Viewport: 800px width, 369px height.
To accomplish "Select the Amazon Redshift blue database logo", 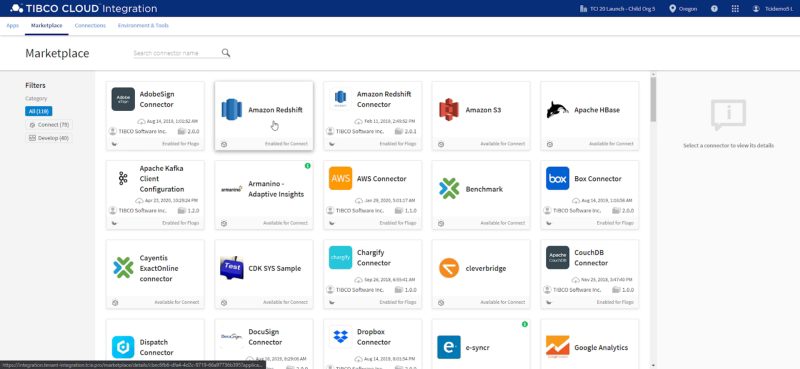I will (232, 110).
